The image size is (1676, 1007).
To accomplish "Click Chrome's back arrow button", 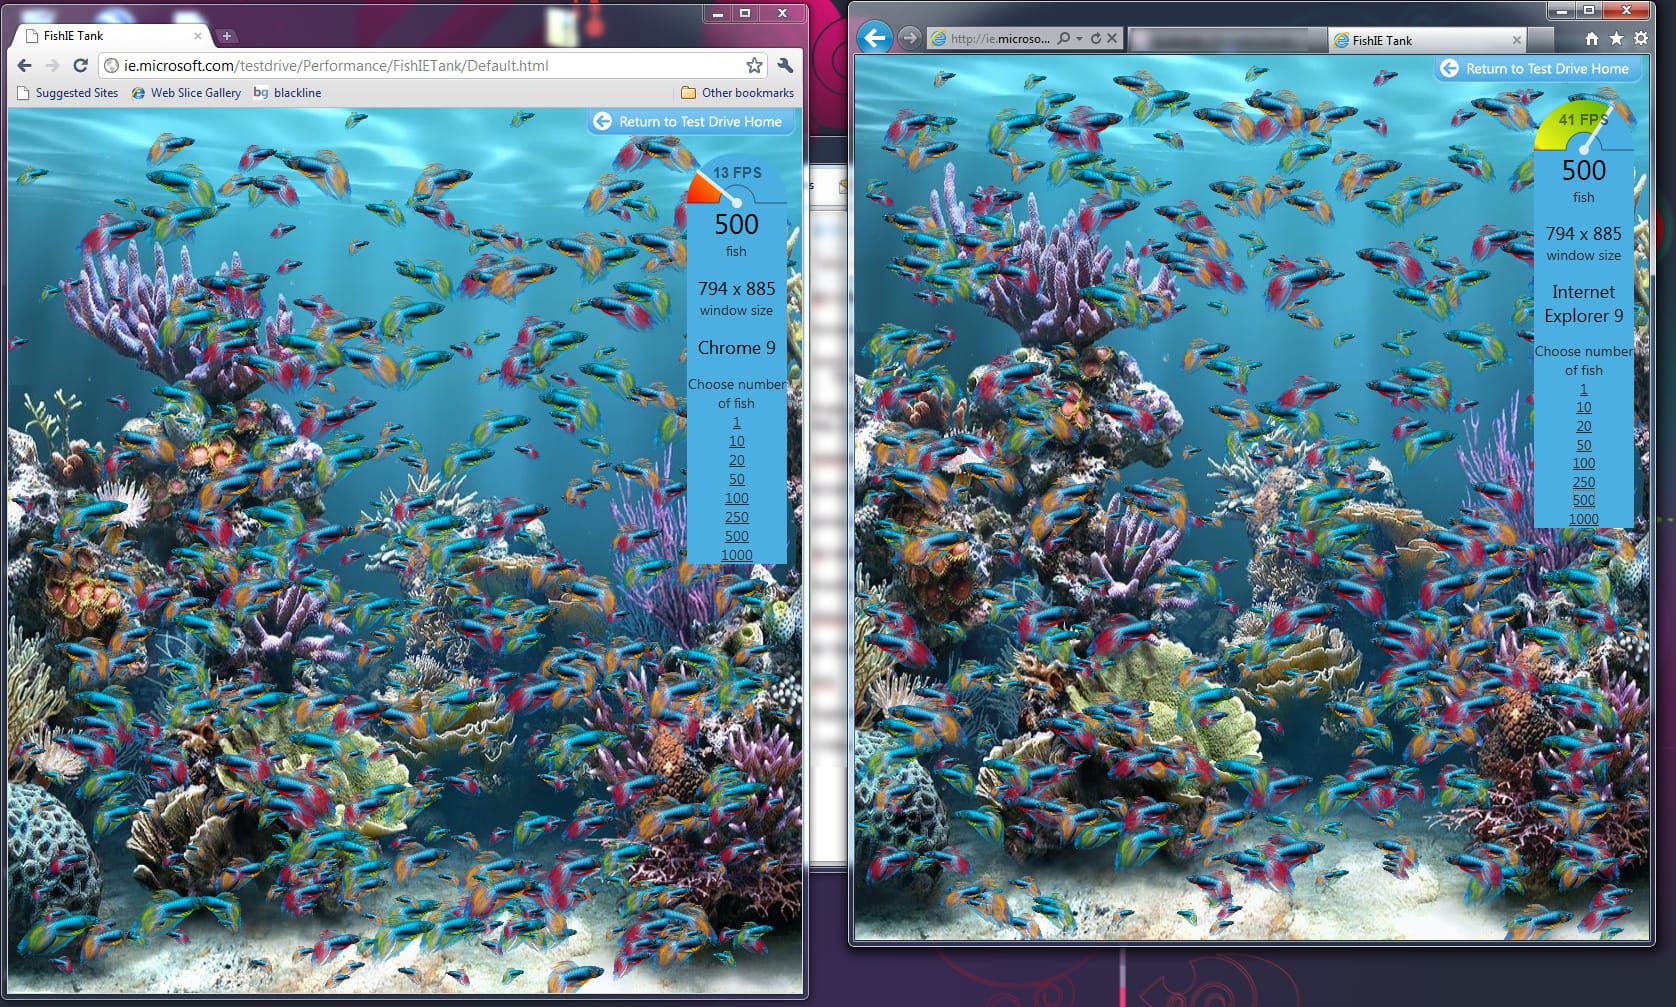I will (24, 65).
